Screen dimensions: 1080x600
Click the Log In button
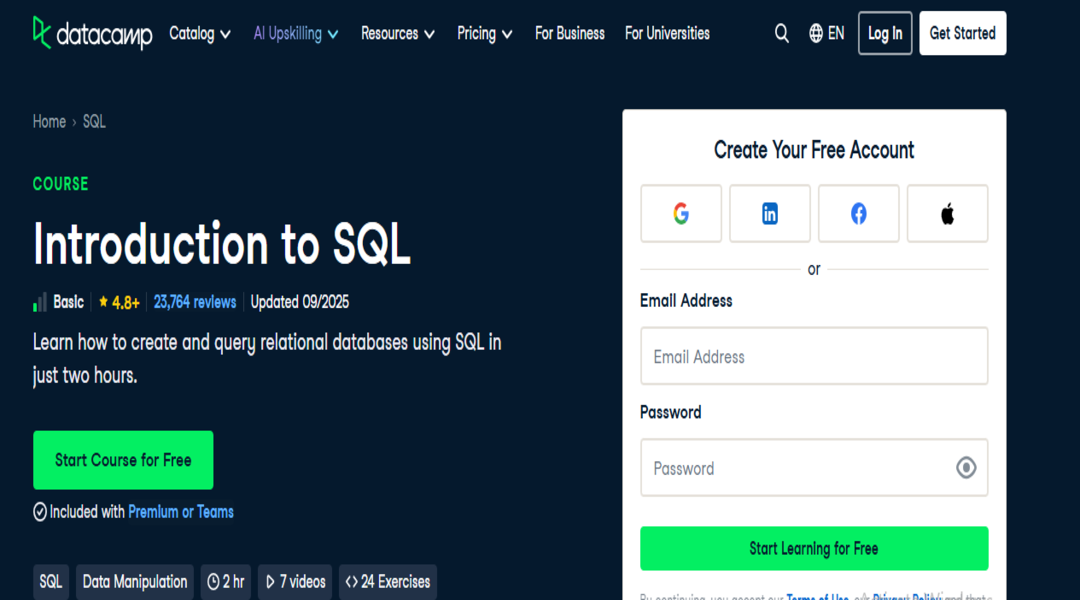[885, 33]
